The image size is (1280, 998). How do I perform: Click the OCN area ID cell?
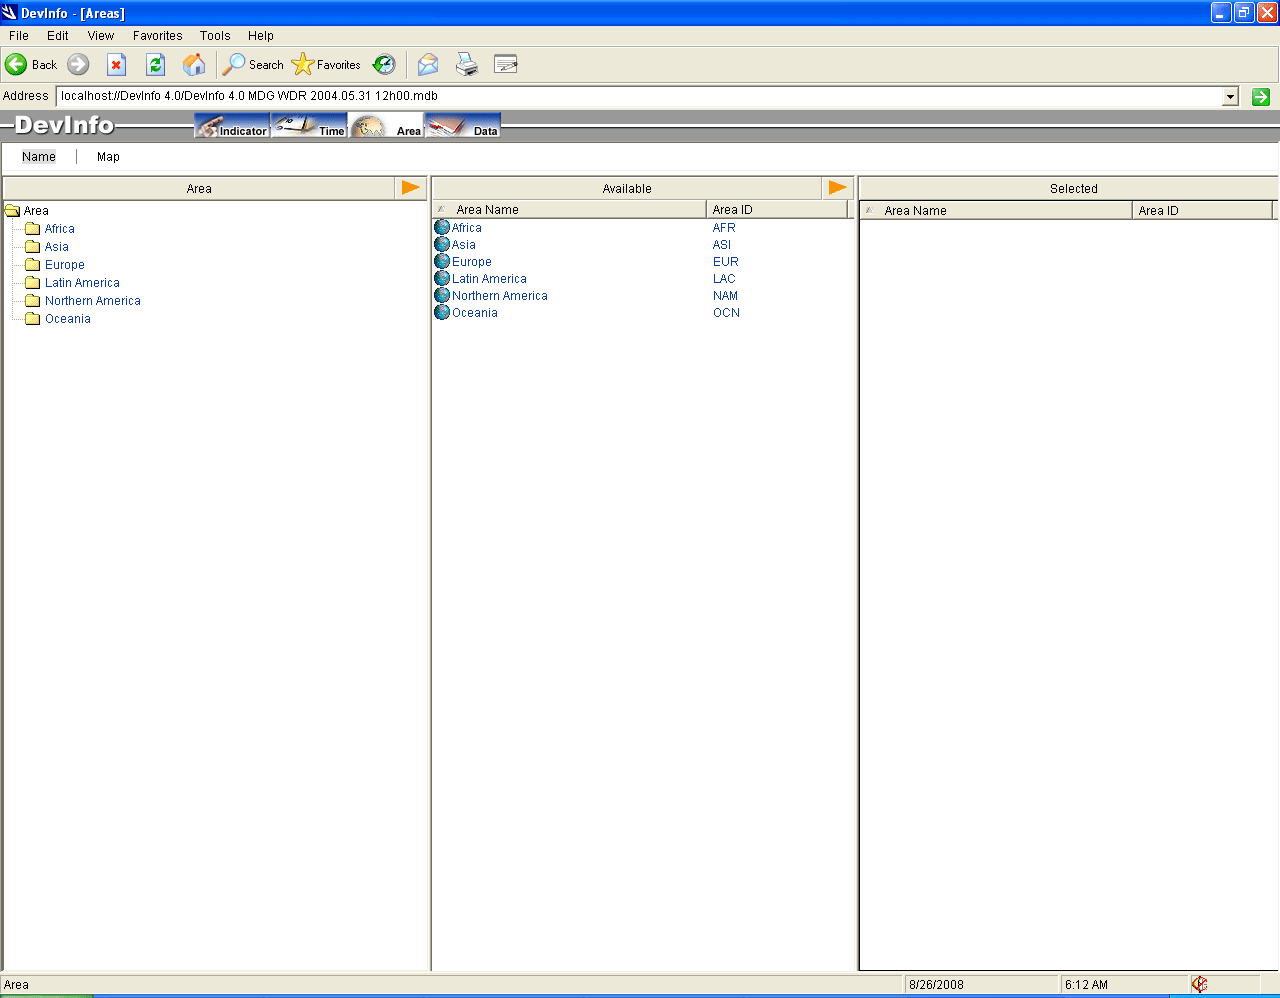point(727,313)
